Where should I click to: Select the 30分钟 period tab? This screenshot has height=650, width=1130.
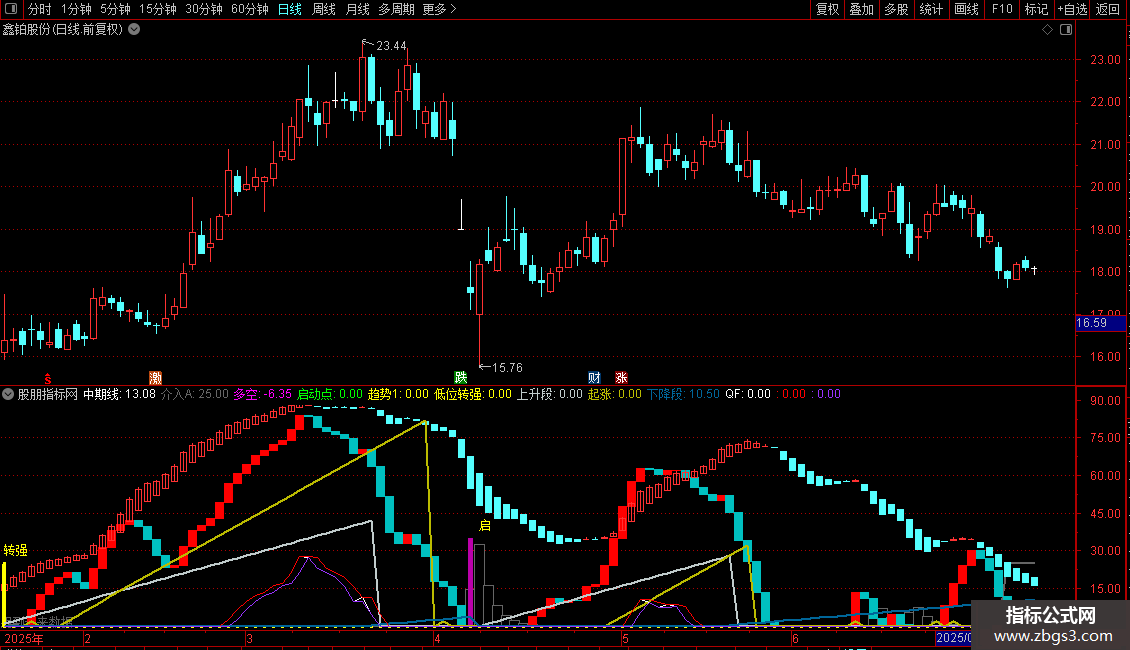204,9
